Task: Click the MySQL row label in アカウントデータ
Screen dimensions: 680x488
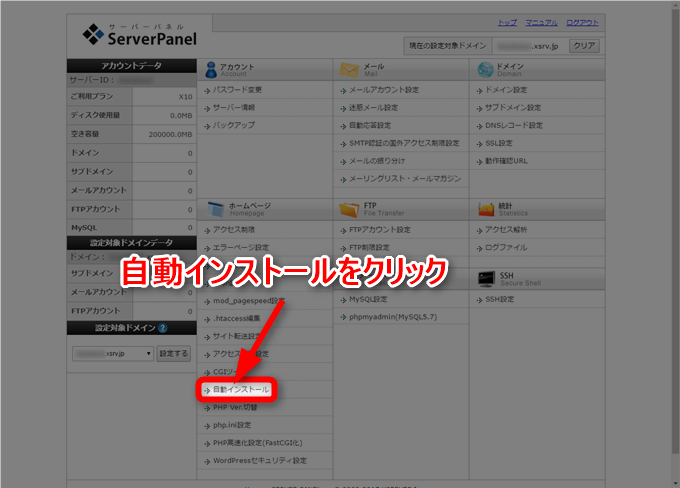Action: coord(84,228)
